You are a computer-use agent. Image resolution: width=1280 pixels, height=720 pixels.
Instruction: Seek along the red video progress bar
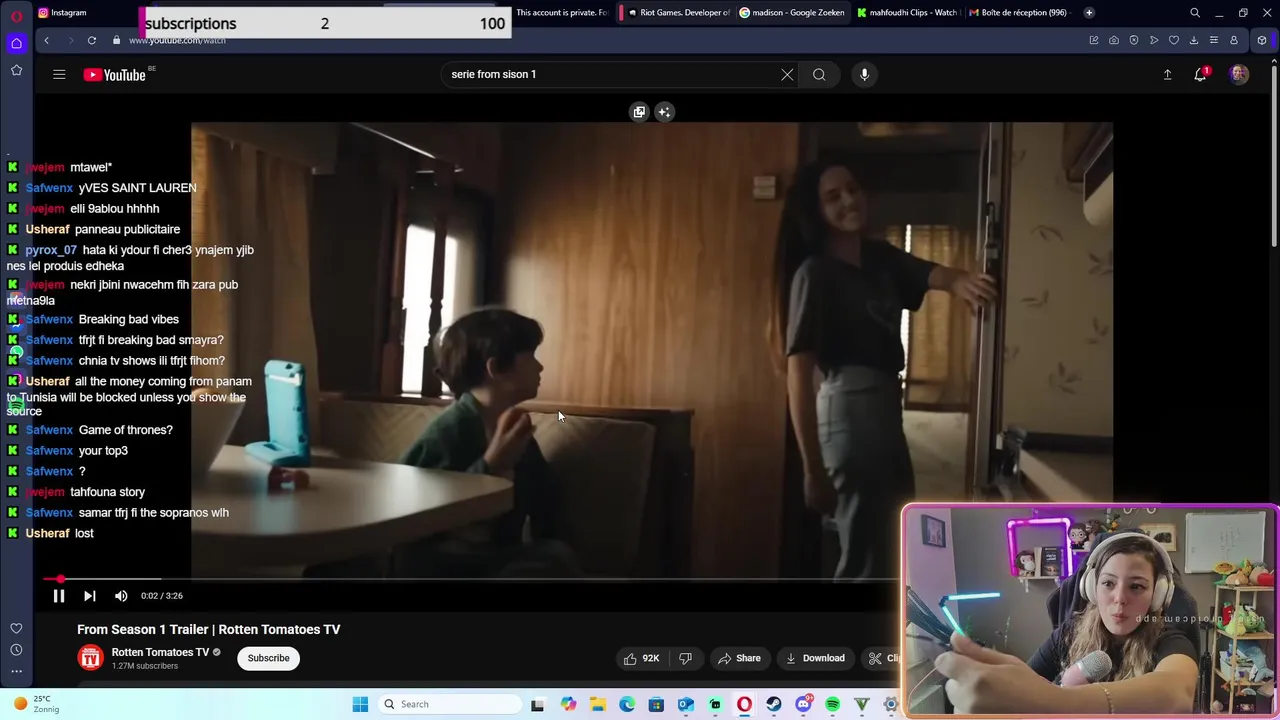coord(470,579)
